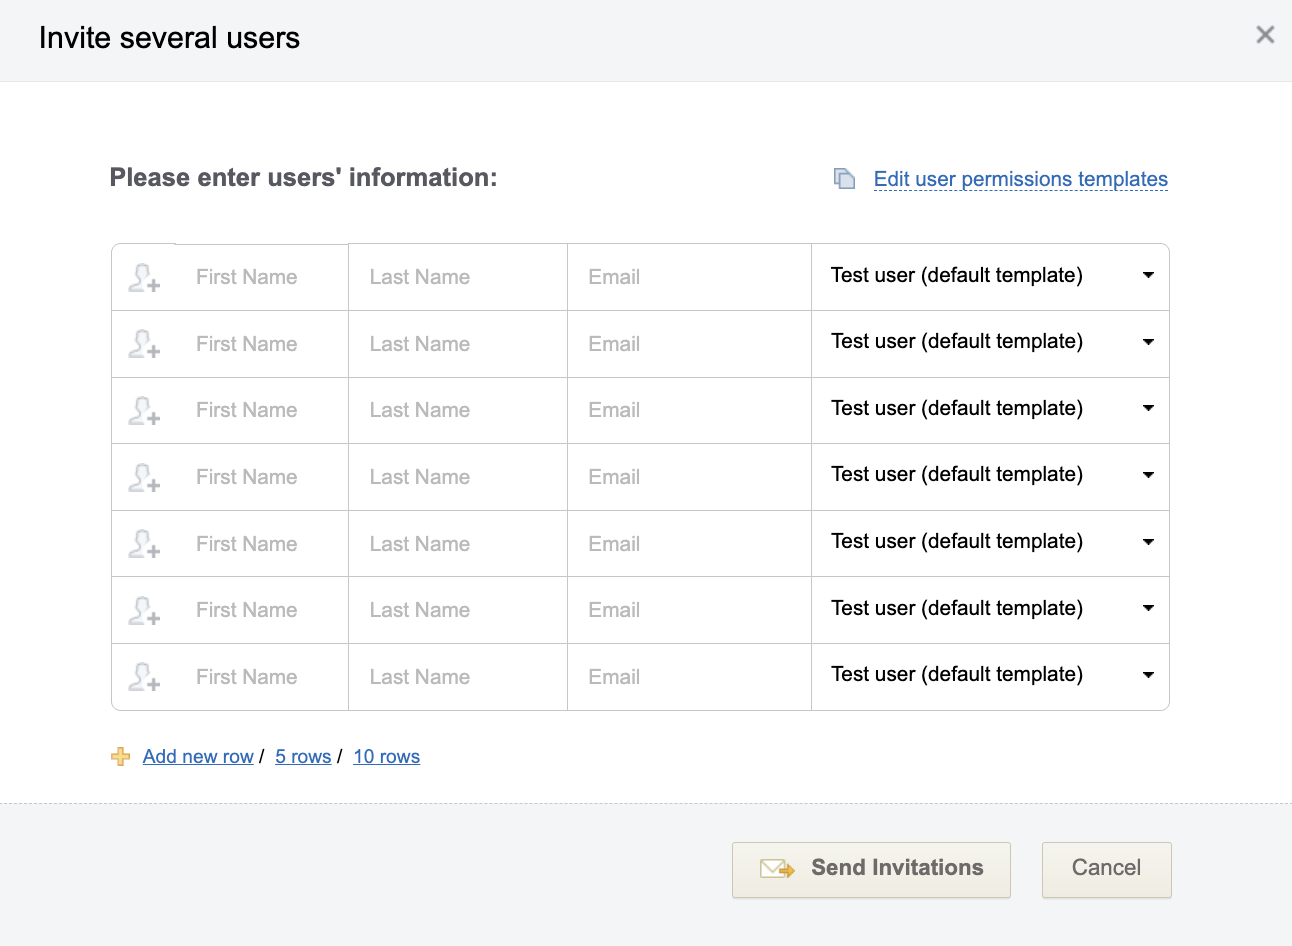Click the add-user icon in the third row
Viewport: 1292px width, 946px height.
point(144,410)
